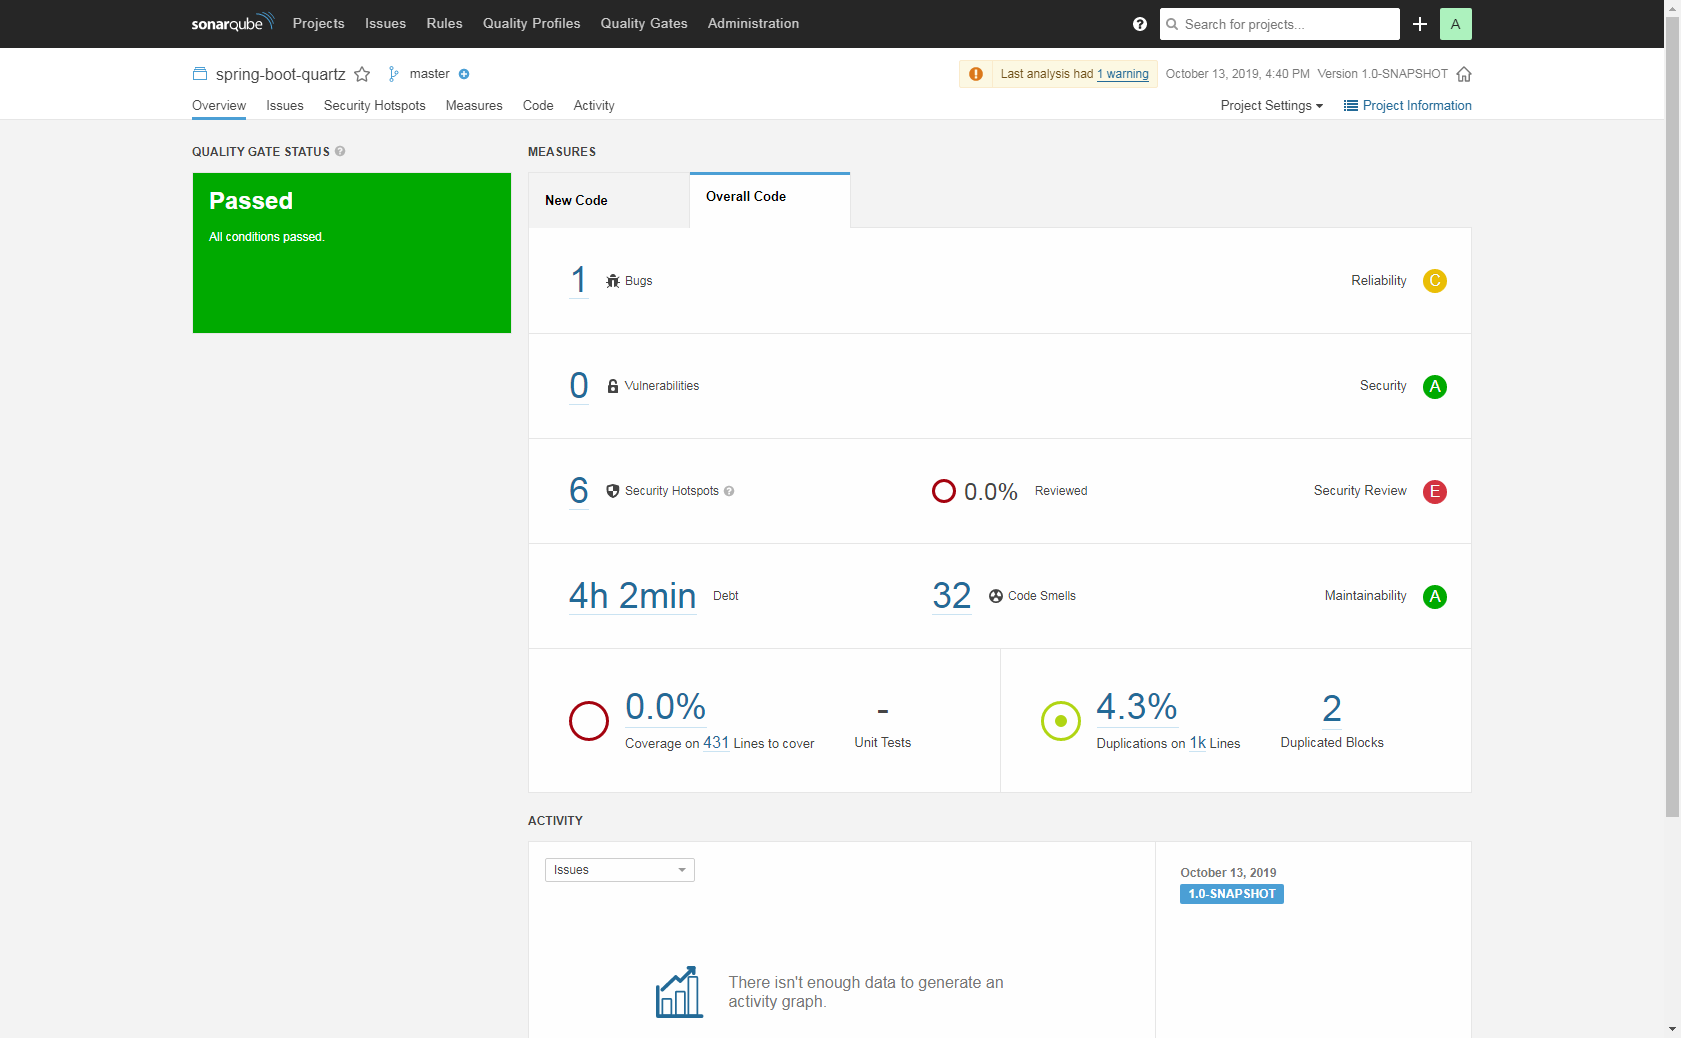Expand the Project Settings dropdown
The width and height of the screenshot is (1681, 1038).
pos(1271,106)
